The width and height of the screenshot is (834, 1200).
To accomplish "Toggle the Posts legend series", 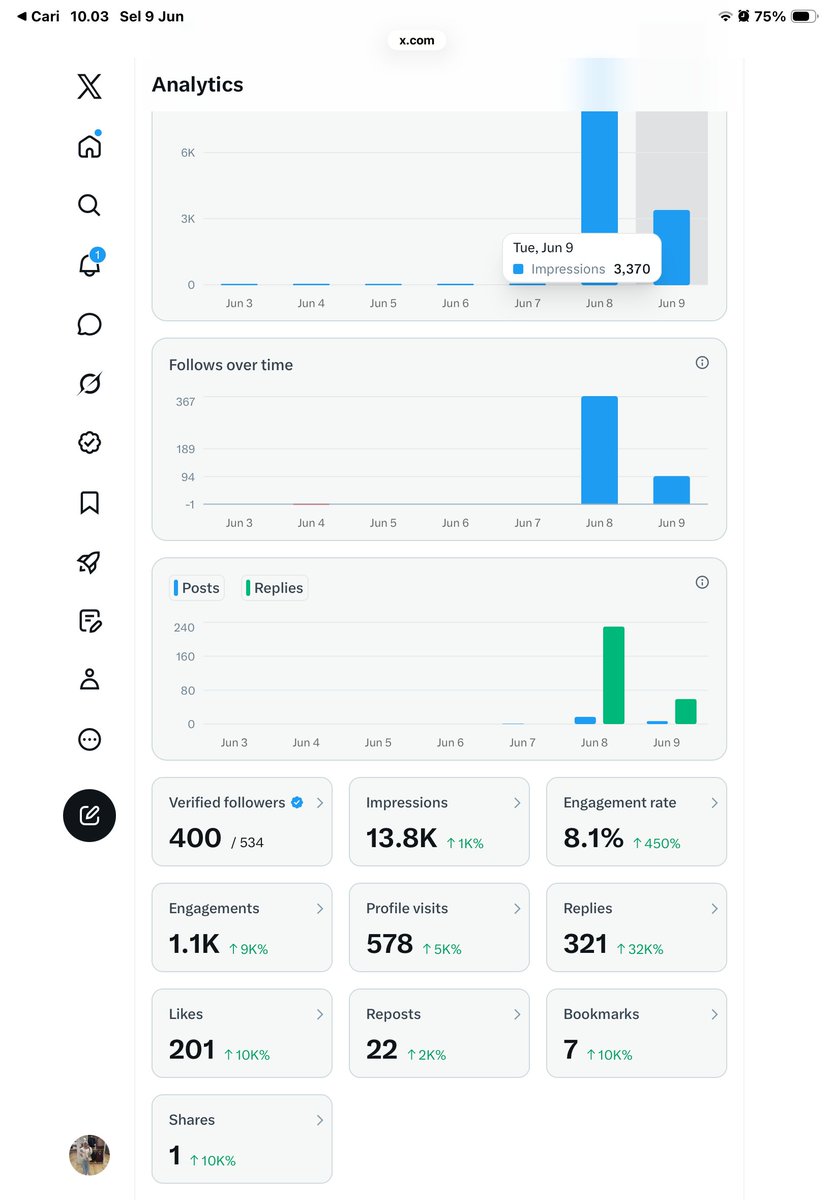I will point(196,588).
